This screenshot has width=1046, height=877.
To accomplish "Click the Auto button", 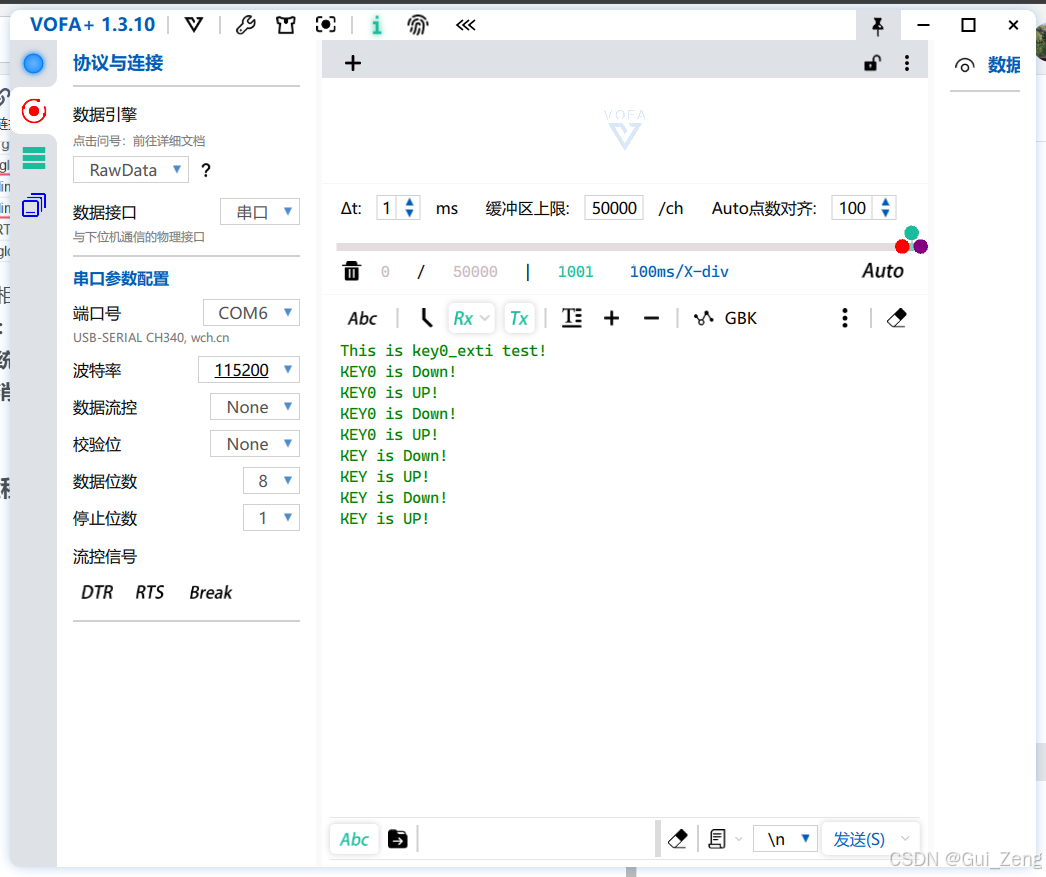I will [x=883, y=271].
